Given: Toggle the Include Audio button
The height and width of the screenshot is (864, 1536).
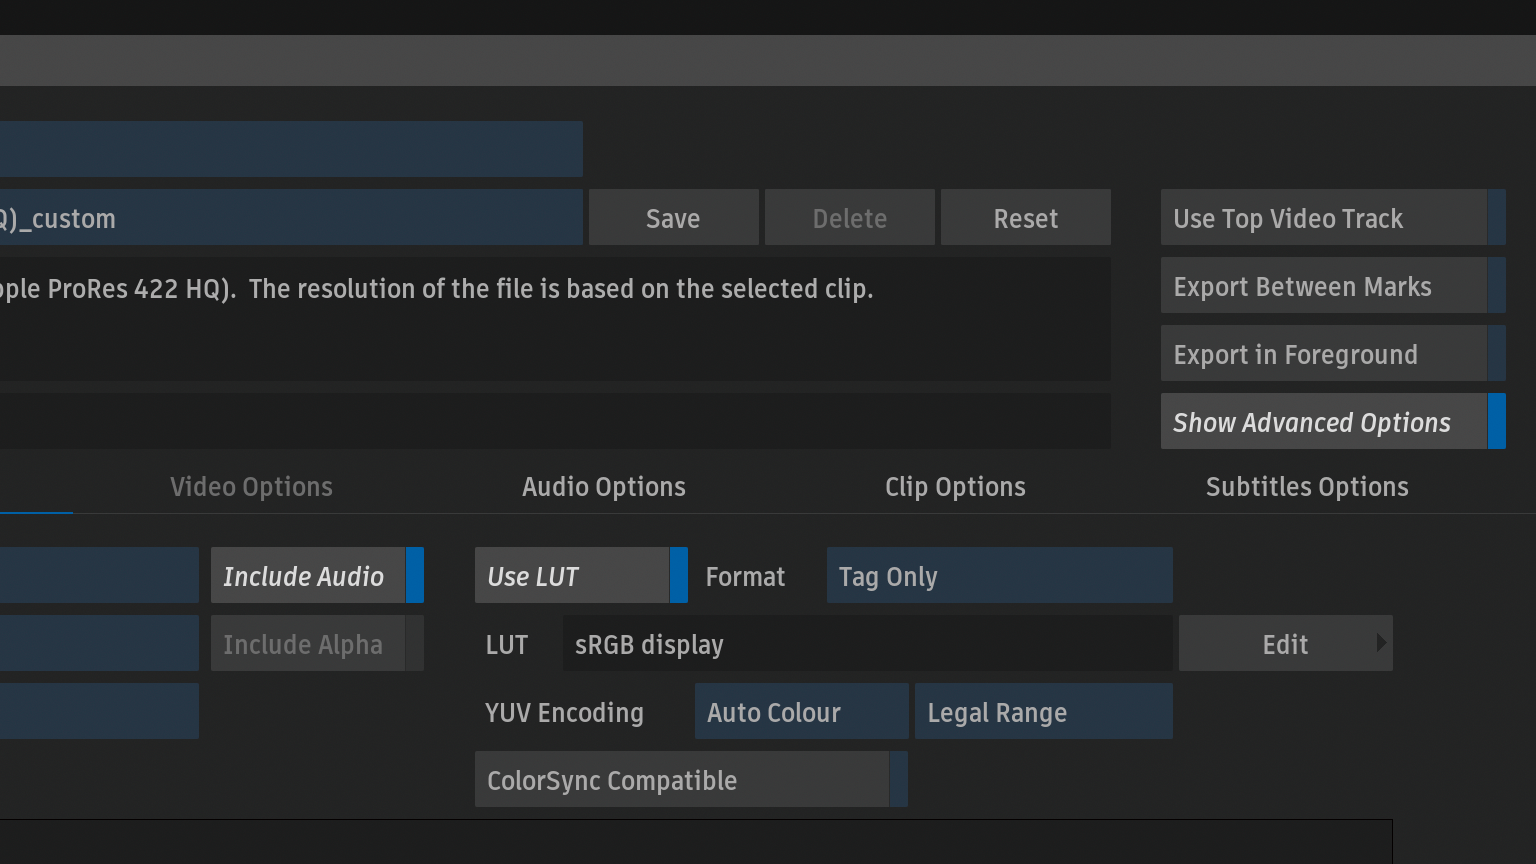Looking at the screenshot, I should coord(316,576).
